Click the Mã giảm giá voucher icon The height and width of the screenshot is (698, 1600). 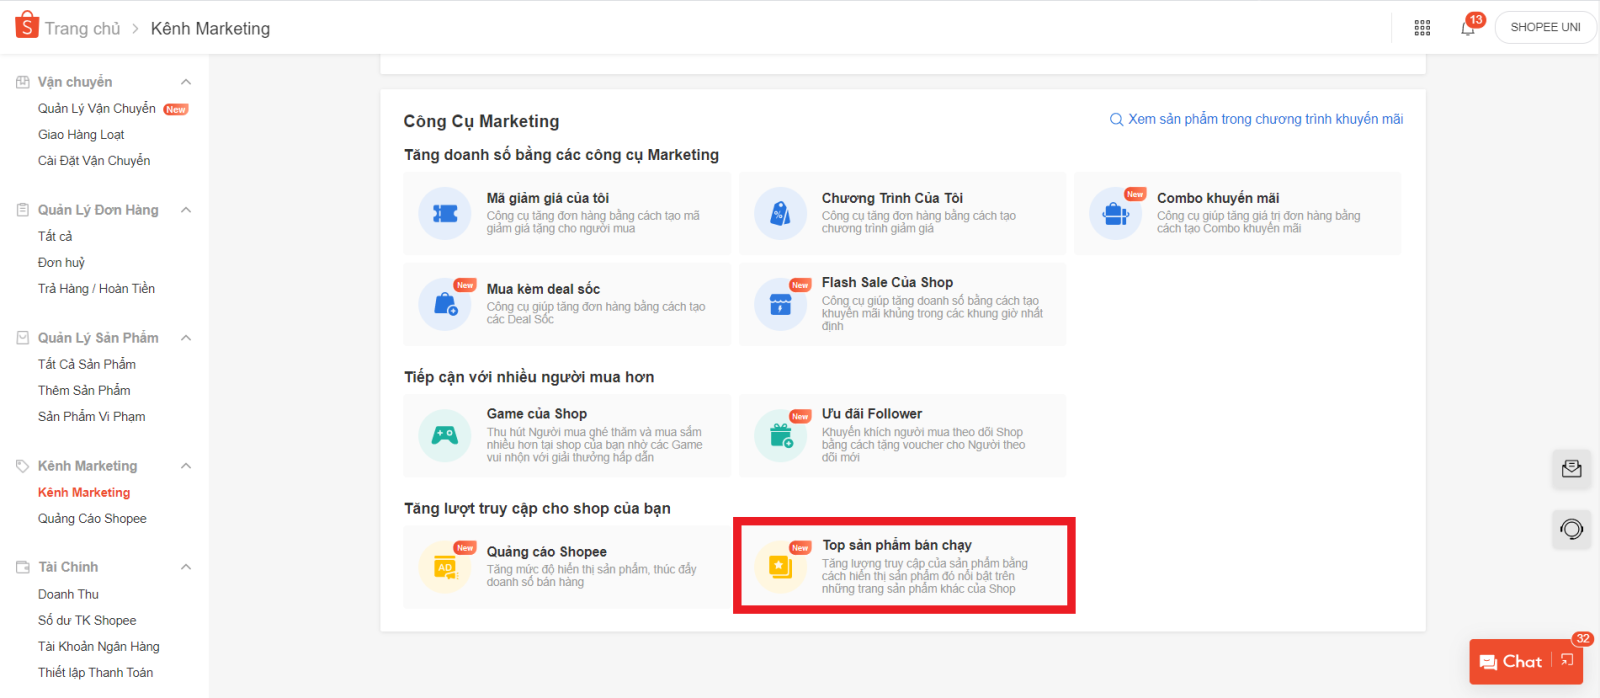pos(445,213)
